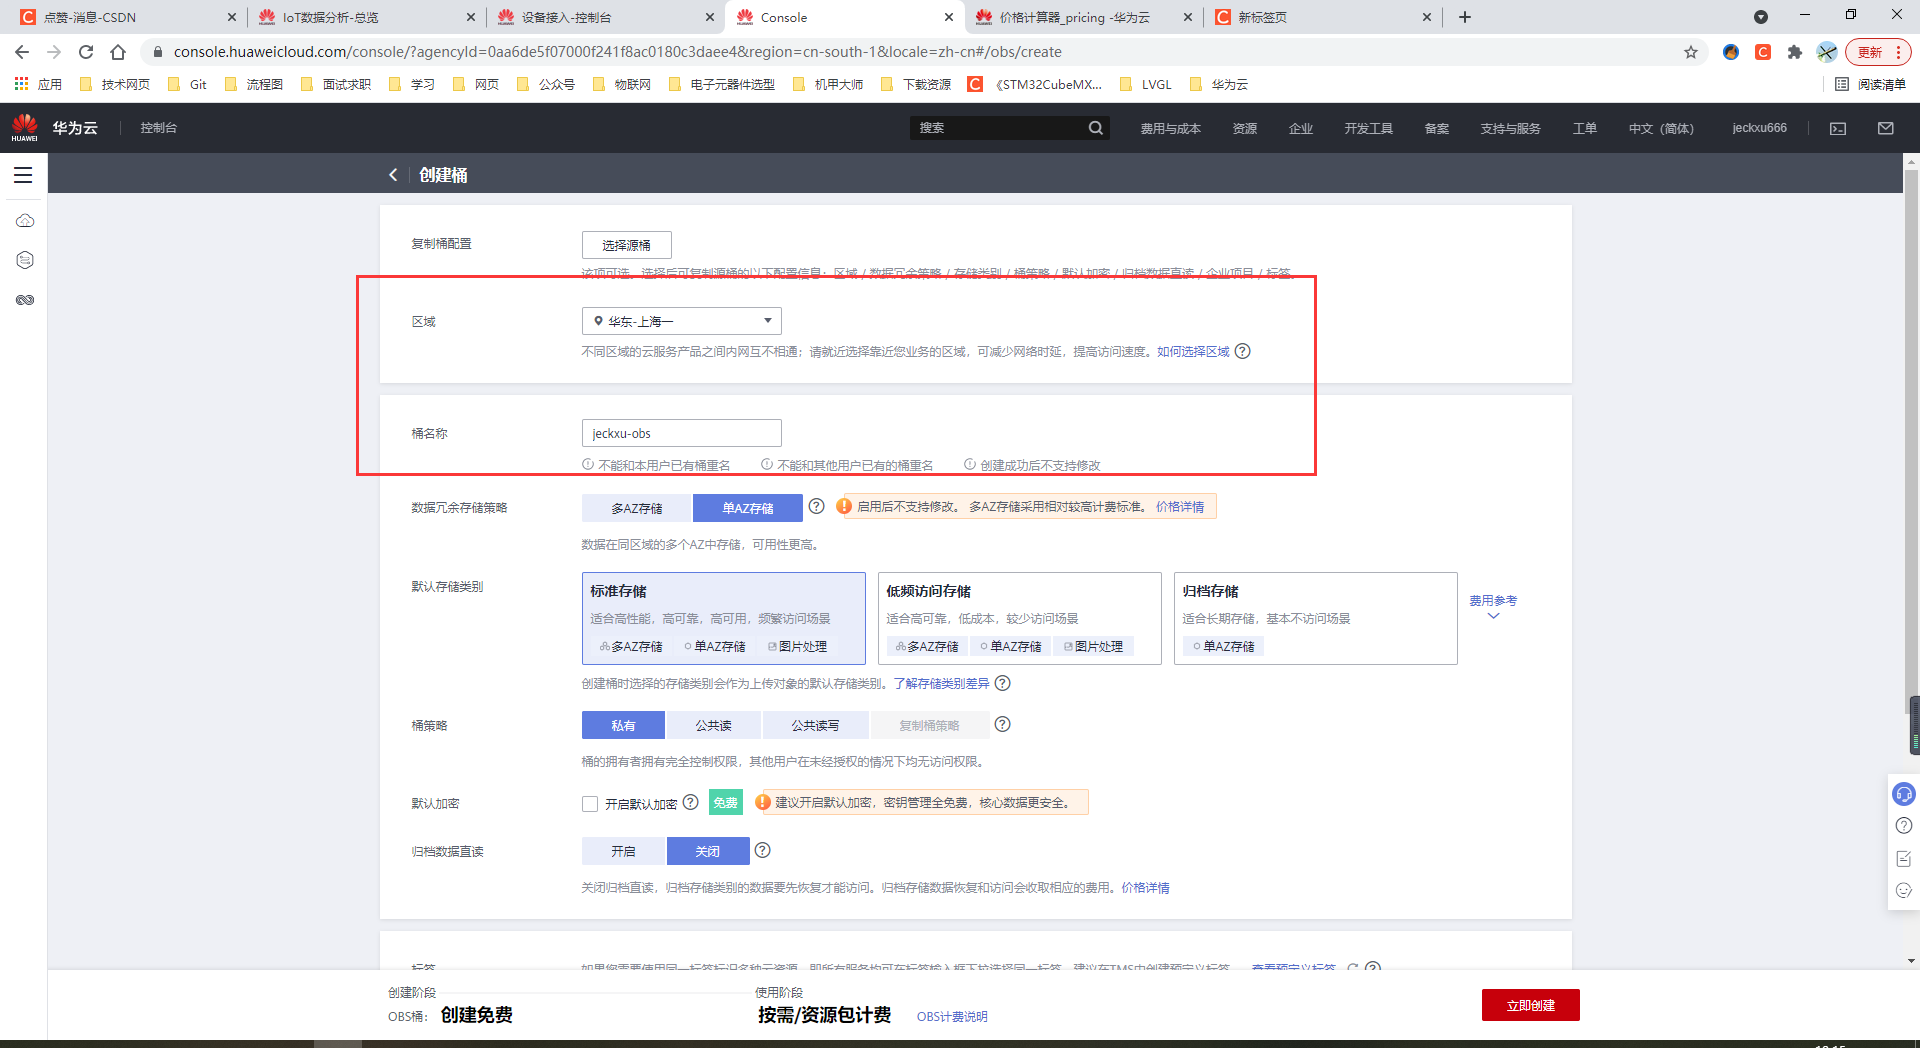Click the 选择源桶 button

pyautogui.click(x=626, y=245)
